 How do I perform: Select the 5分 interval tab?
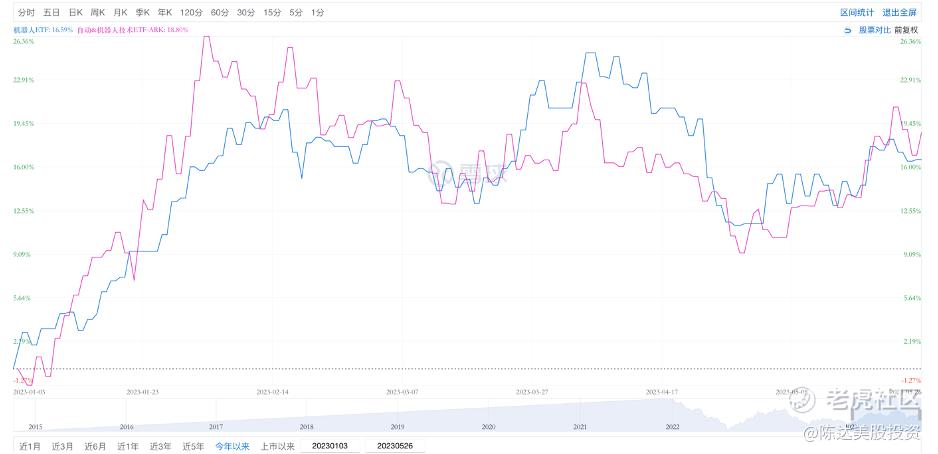[x=295, y=12]
